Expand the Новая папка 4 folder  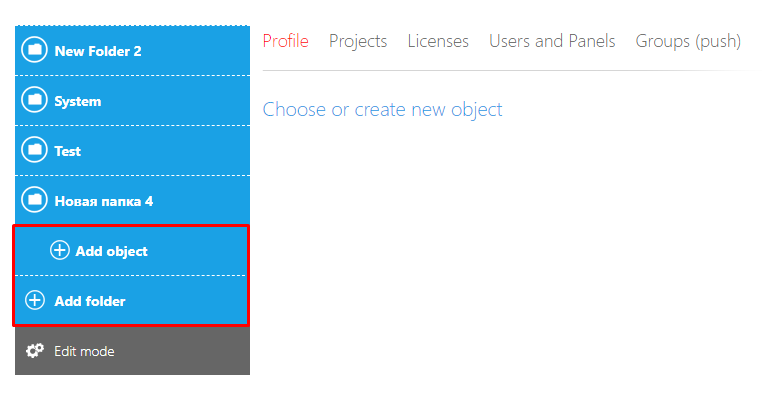click(x=132, y=200)
